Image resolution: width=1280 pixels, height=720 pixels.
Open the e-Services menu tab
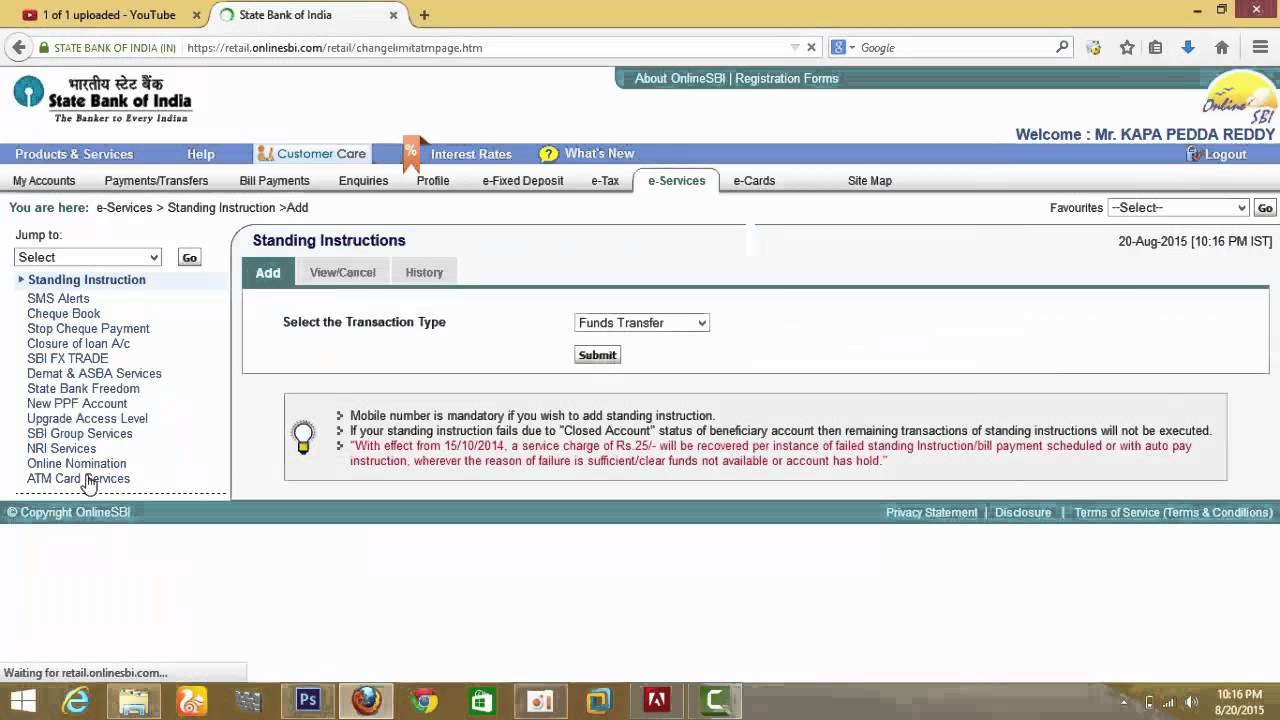tap(676, 181)
